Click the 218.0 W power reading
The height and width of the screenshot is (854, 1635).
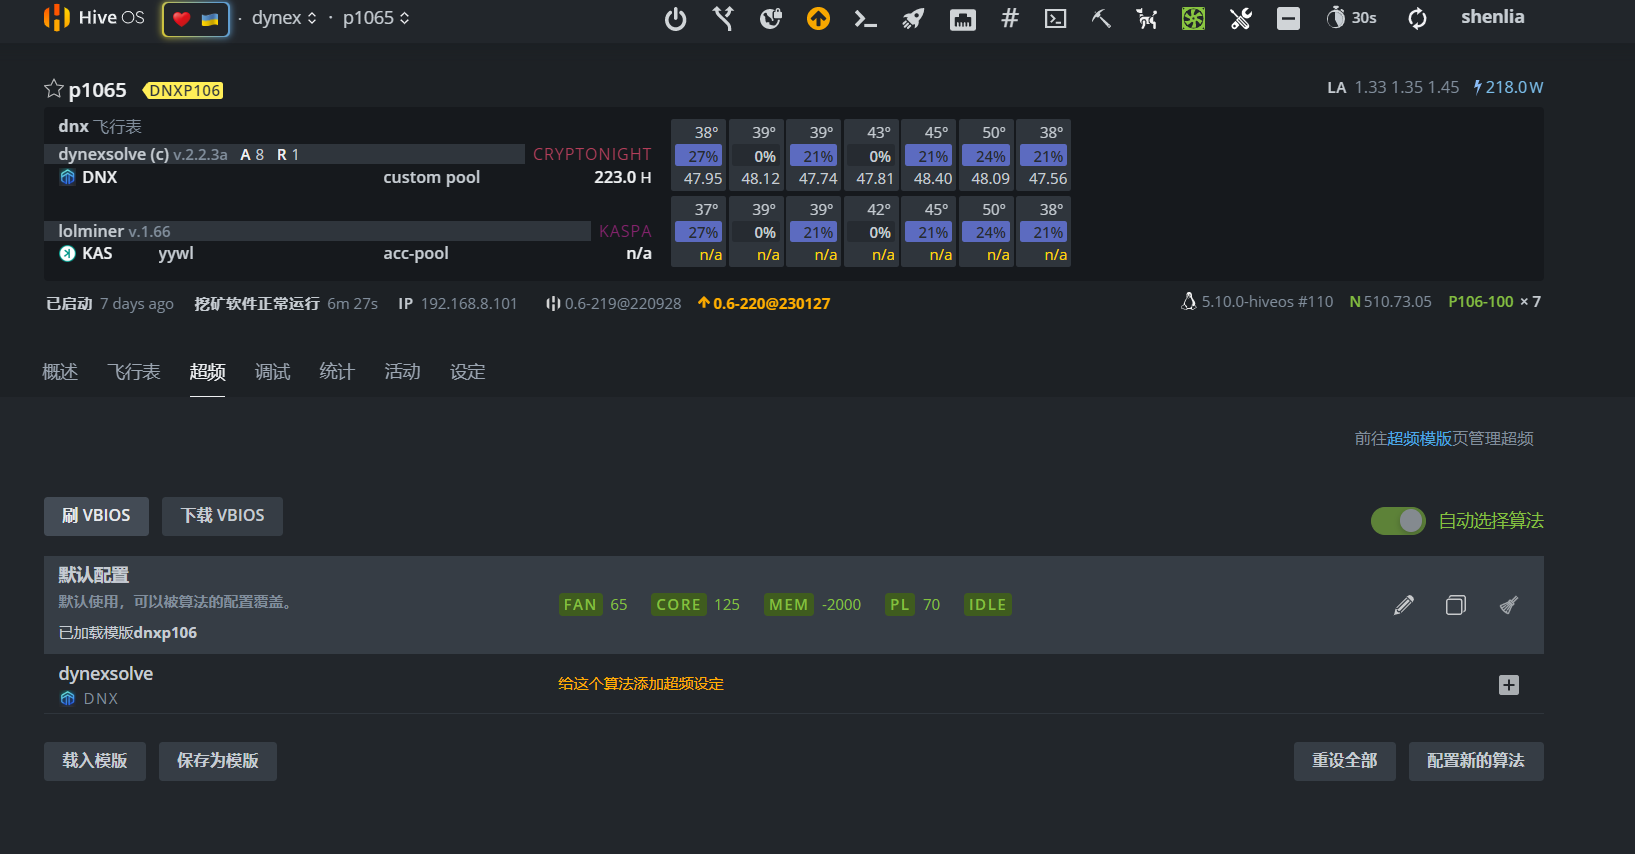pyautogui.click(x=1508, y=87)
